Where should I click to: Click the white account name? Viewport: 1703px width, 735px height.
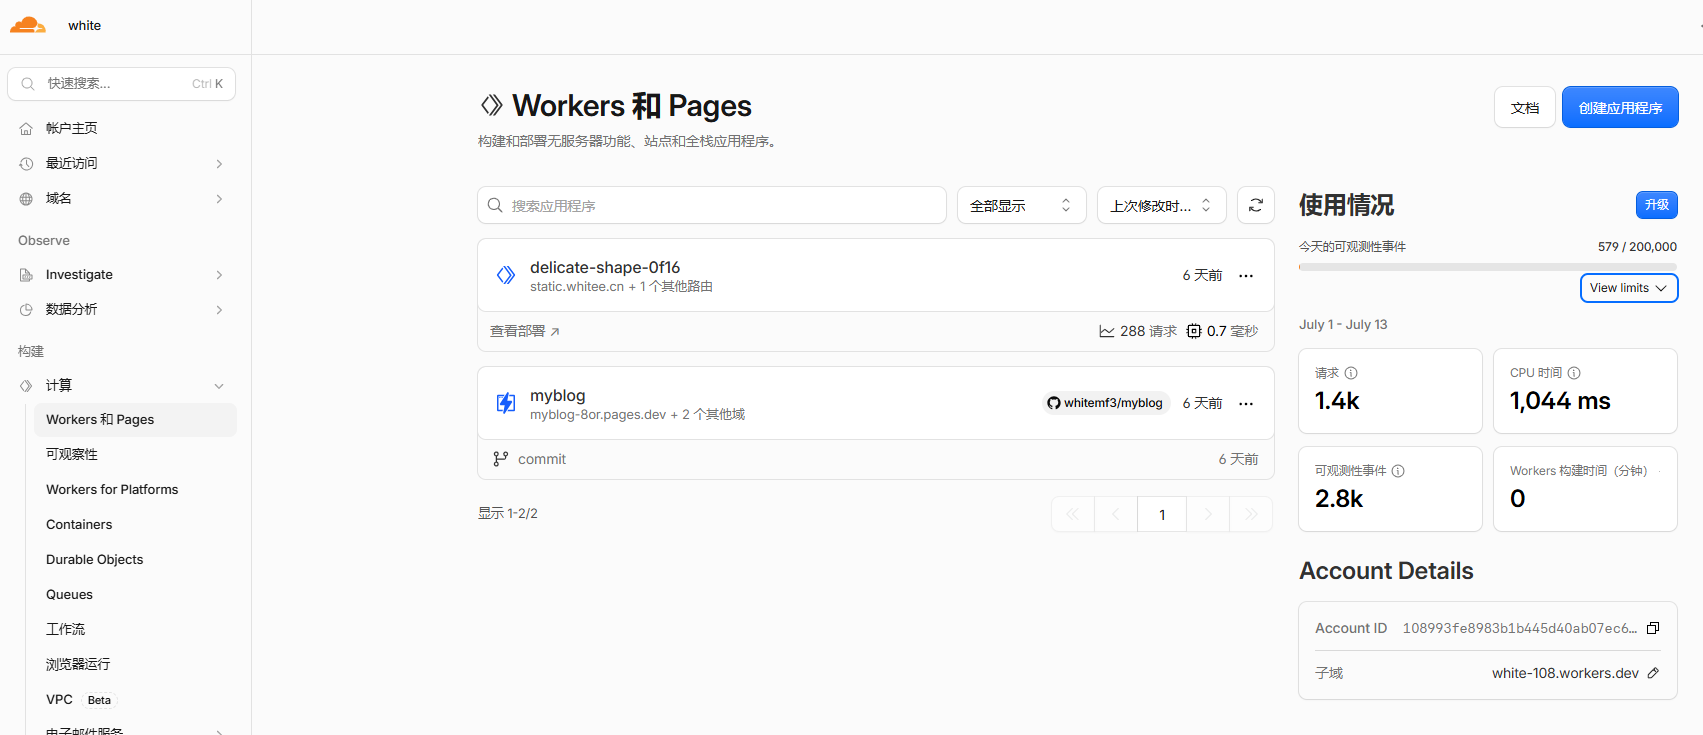(x=85, y=26)
